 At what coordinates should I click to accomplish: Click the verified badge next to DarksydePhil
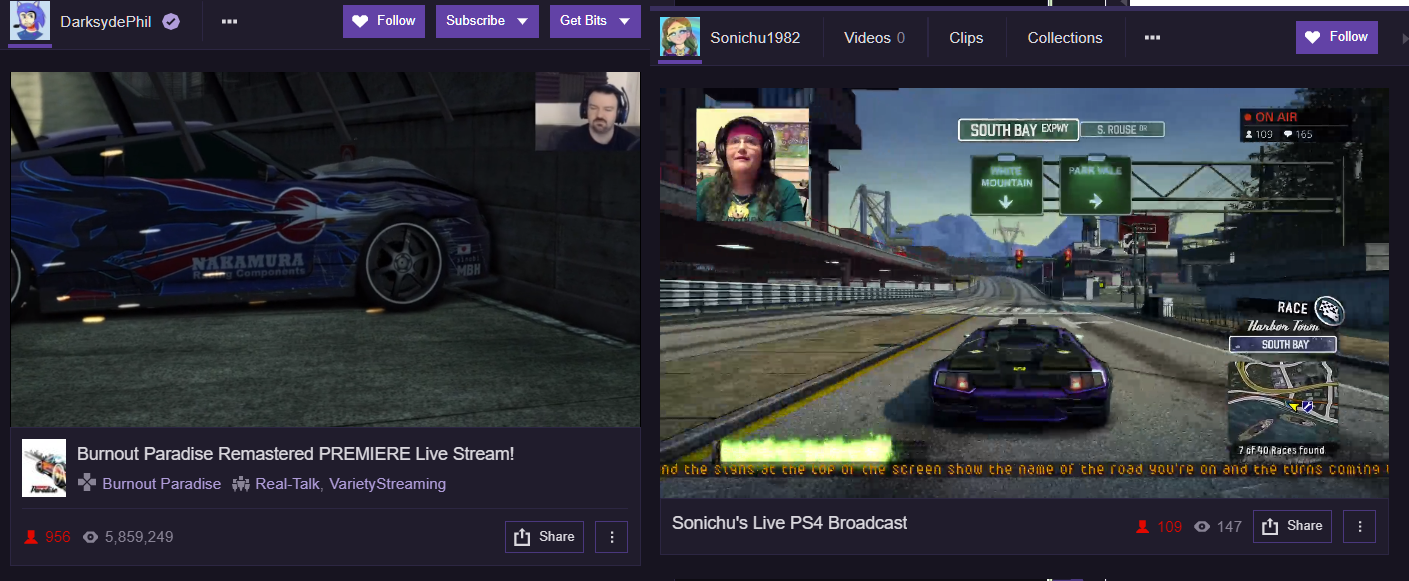[171, 21]
